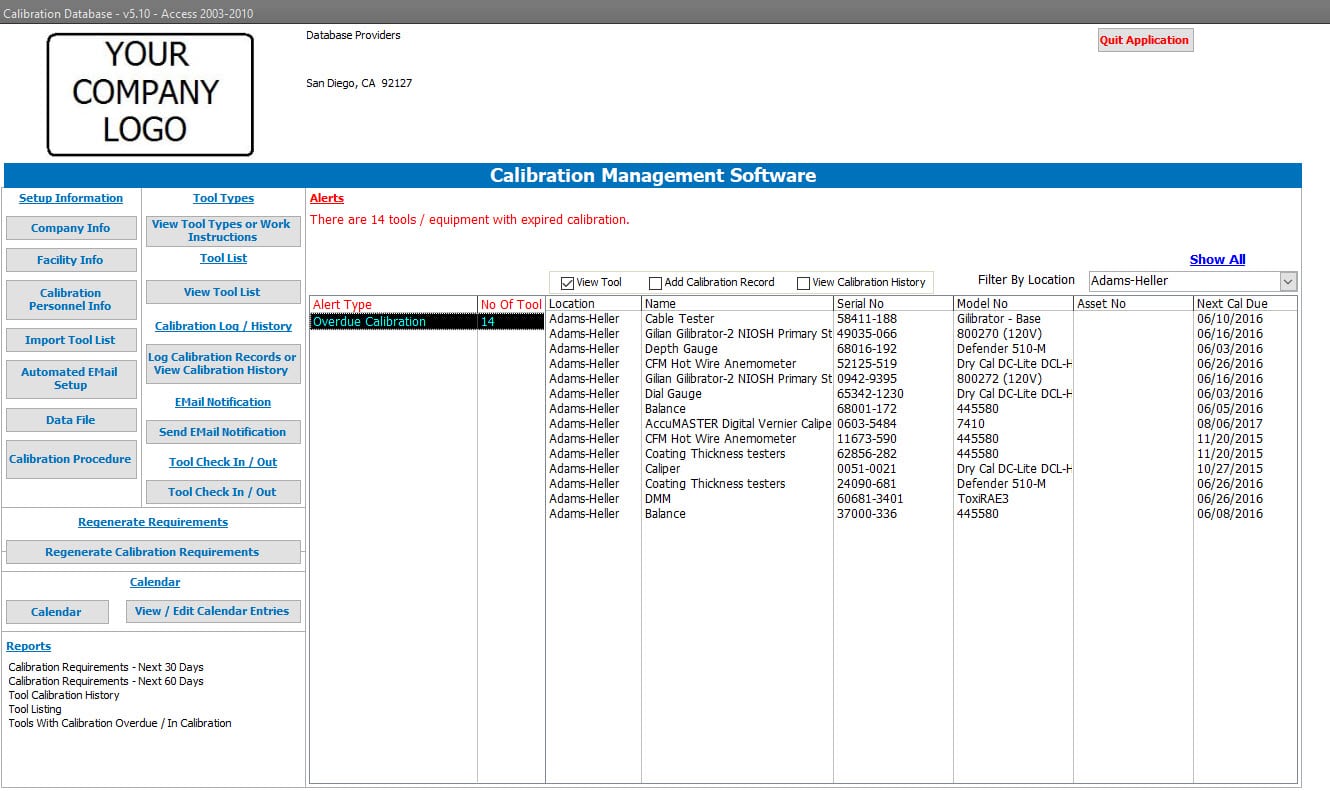
Task: Open the Calendar button
Action: [x=56, y=612]
